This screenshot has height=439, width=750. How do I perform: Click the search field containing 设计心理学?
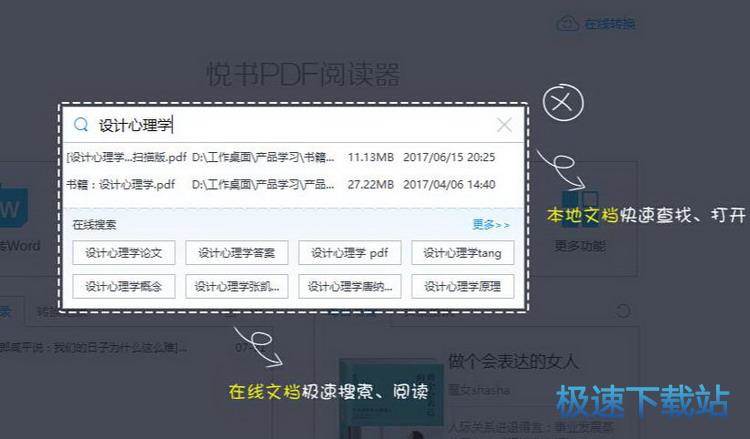(x=293, y=125)
